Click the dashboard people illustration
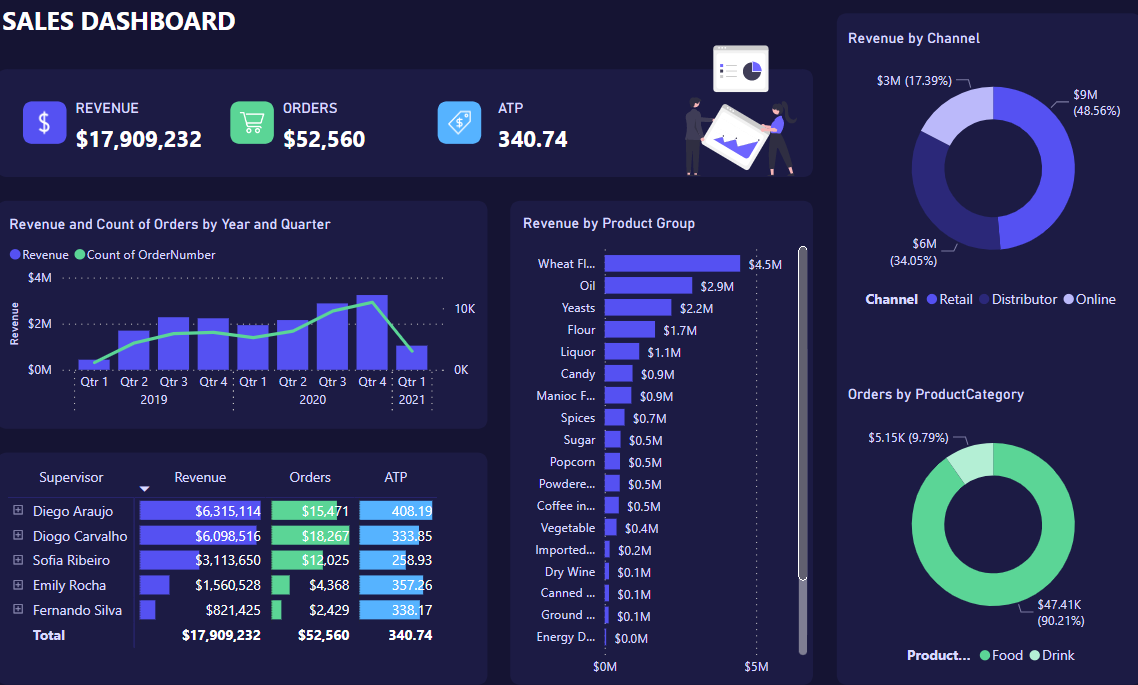Screen dimensions: 1138x685 click(x=738, y=112)
